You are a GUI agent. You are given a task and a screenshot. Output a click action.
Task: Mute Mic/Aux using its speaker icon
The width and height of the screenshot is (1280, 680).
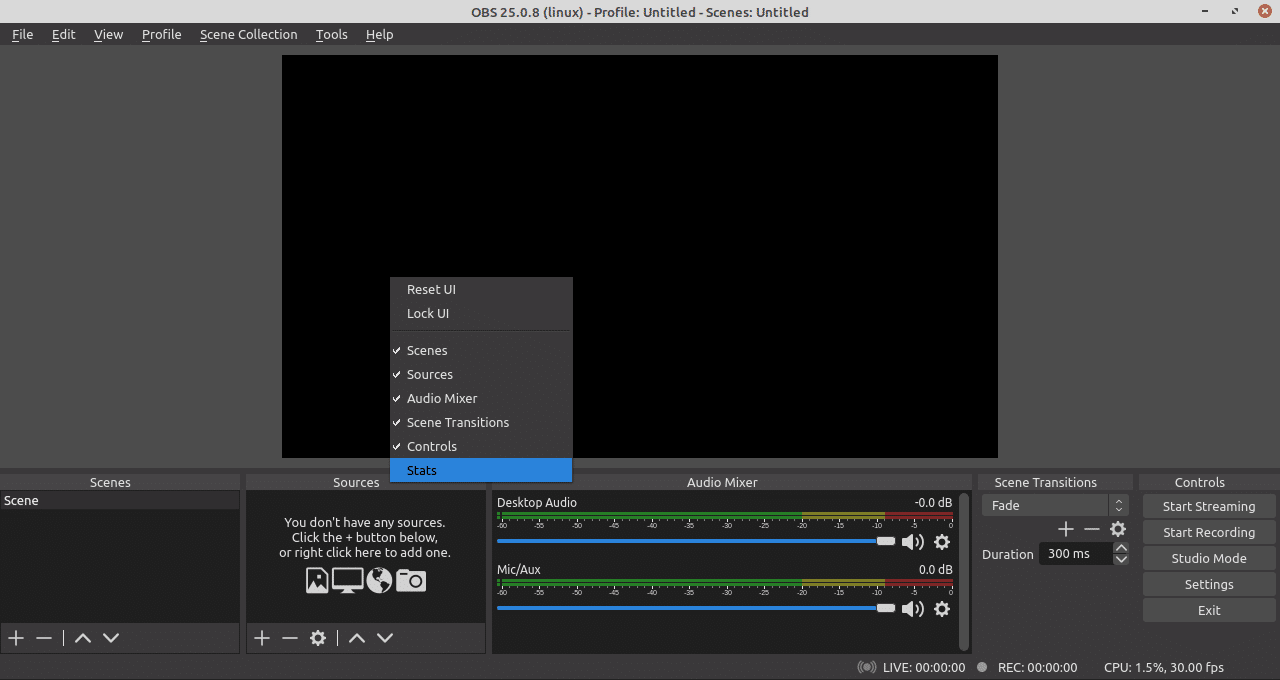coord(913,608)
